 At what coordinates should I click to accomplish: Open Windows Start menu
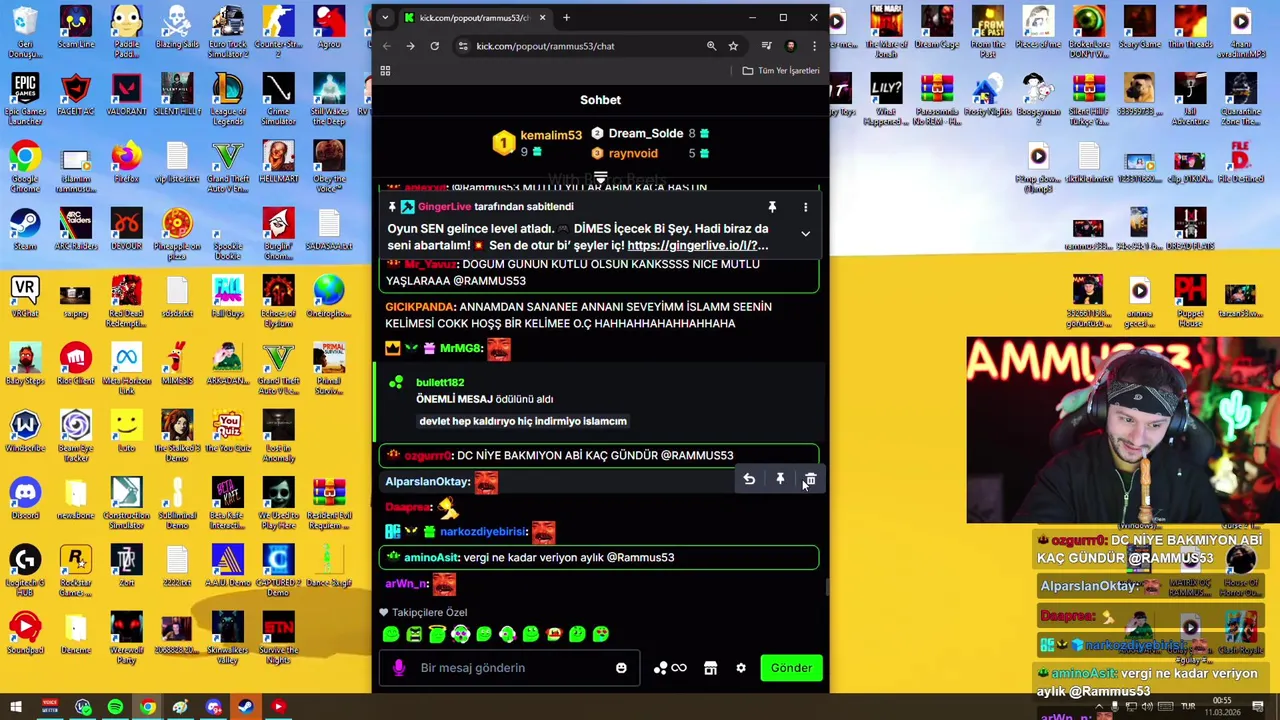(16, 707)
